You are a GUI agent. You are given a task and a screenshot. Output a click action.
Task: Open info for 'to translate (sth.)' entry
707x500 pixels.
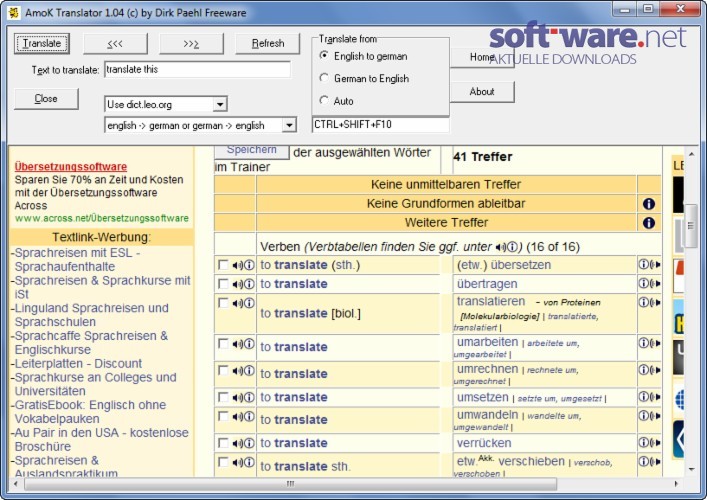pos(249,265)
